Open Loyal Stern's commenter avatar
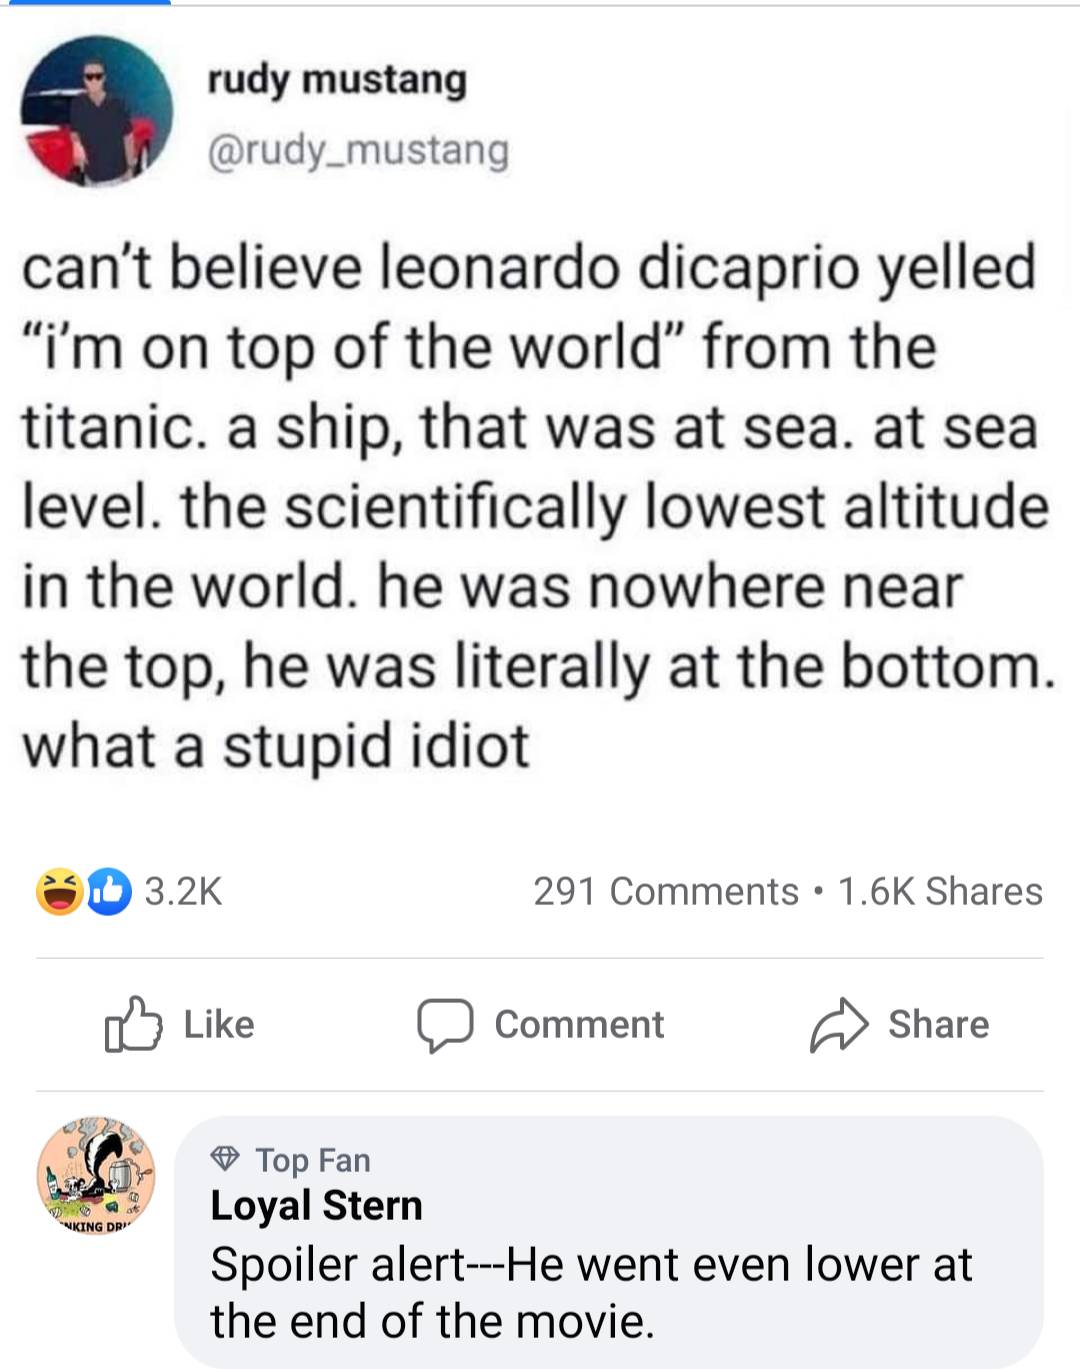Image resolution: width=1080 pixels, height=1369 pixels. tap(96, 1176)
